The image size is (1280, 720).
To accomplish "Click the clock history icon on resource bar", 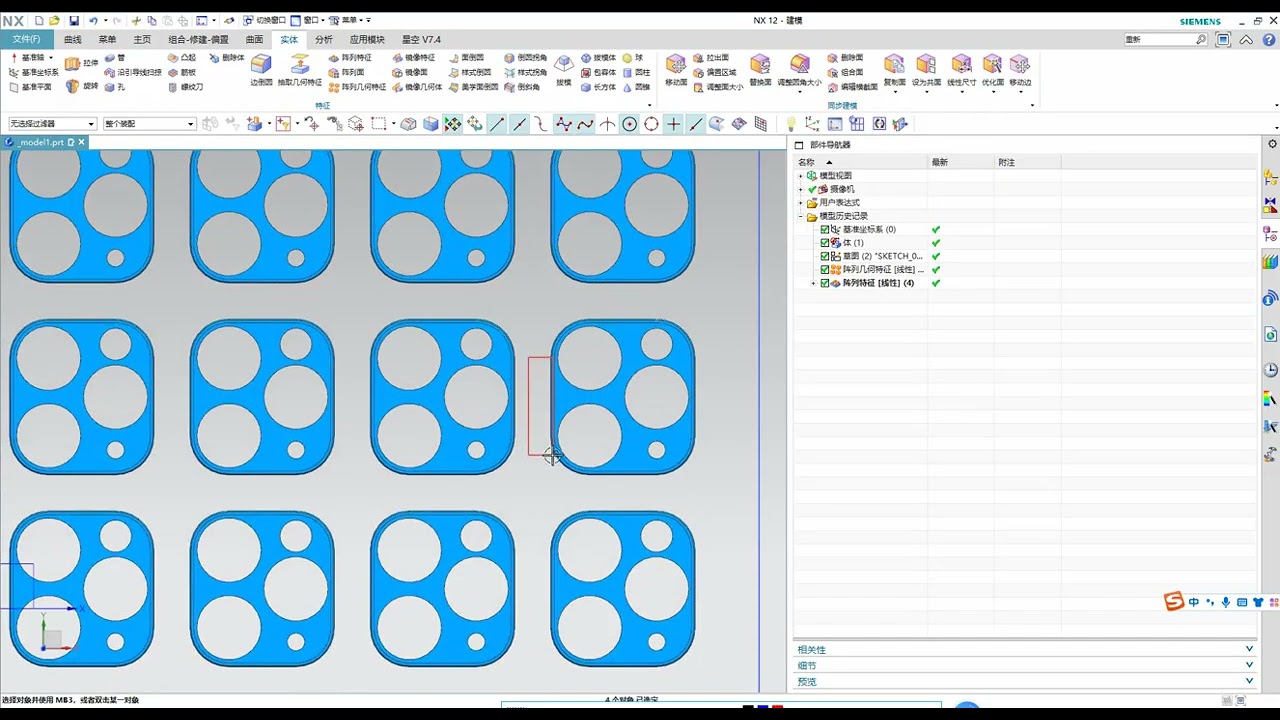I will pos(1271,370).
